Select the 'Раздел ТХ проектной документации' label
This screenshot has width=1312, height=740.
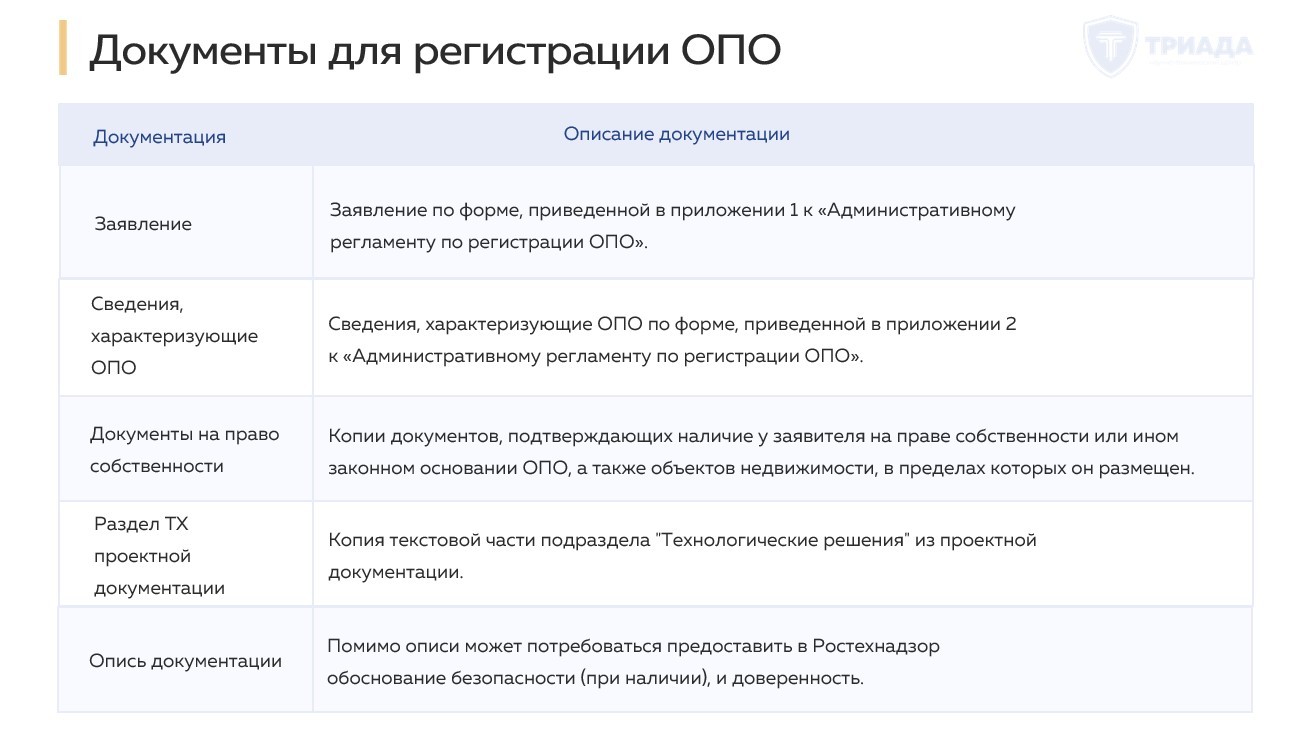[159, 556]
